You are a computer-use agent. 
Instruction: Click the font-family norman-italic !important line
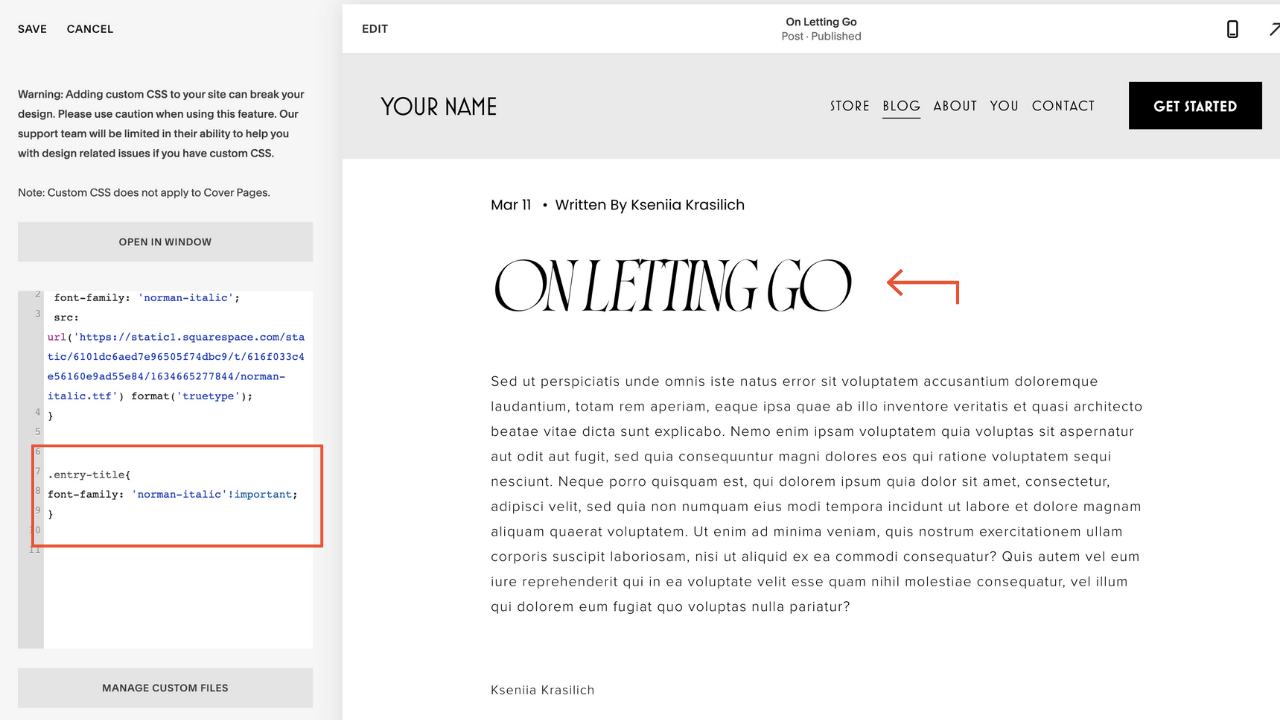point(172,494)
